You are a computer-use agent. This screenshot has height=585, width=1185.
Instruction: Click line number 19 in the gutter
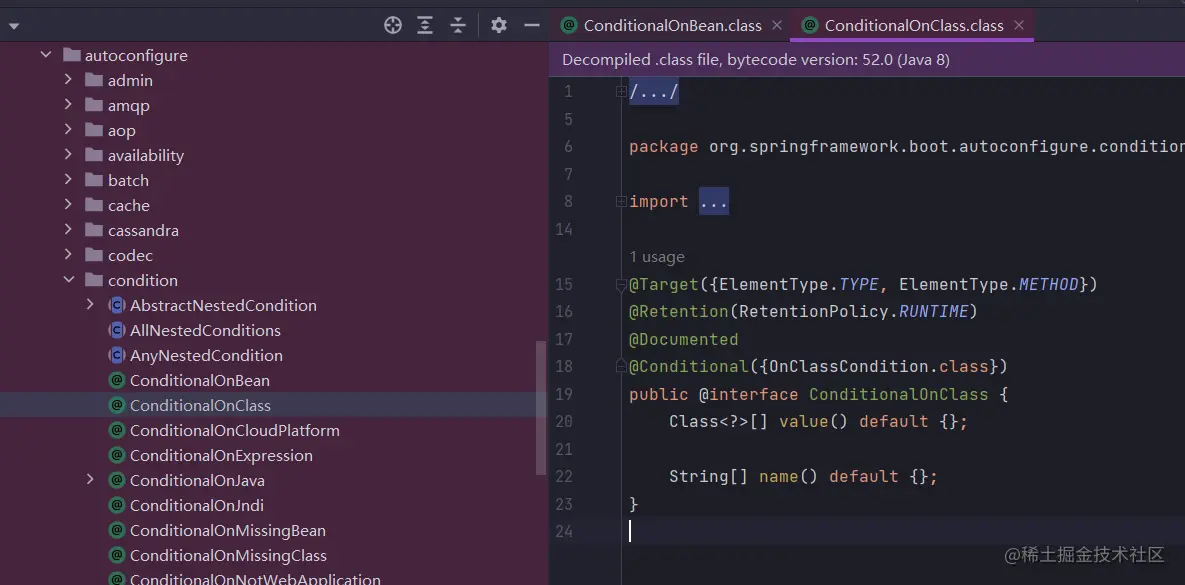[x=564, y=394]
